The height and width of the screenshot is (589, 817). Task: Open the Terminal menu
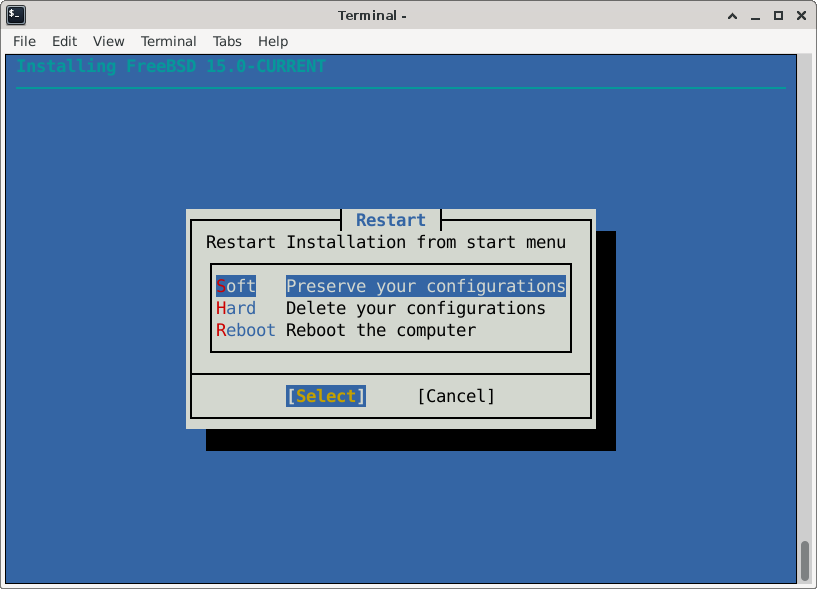[168, 41]
